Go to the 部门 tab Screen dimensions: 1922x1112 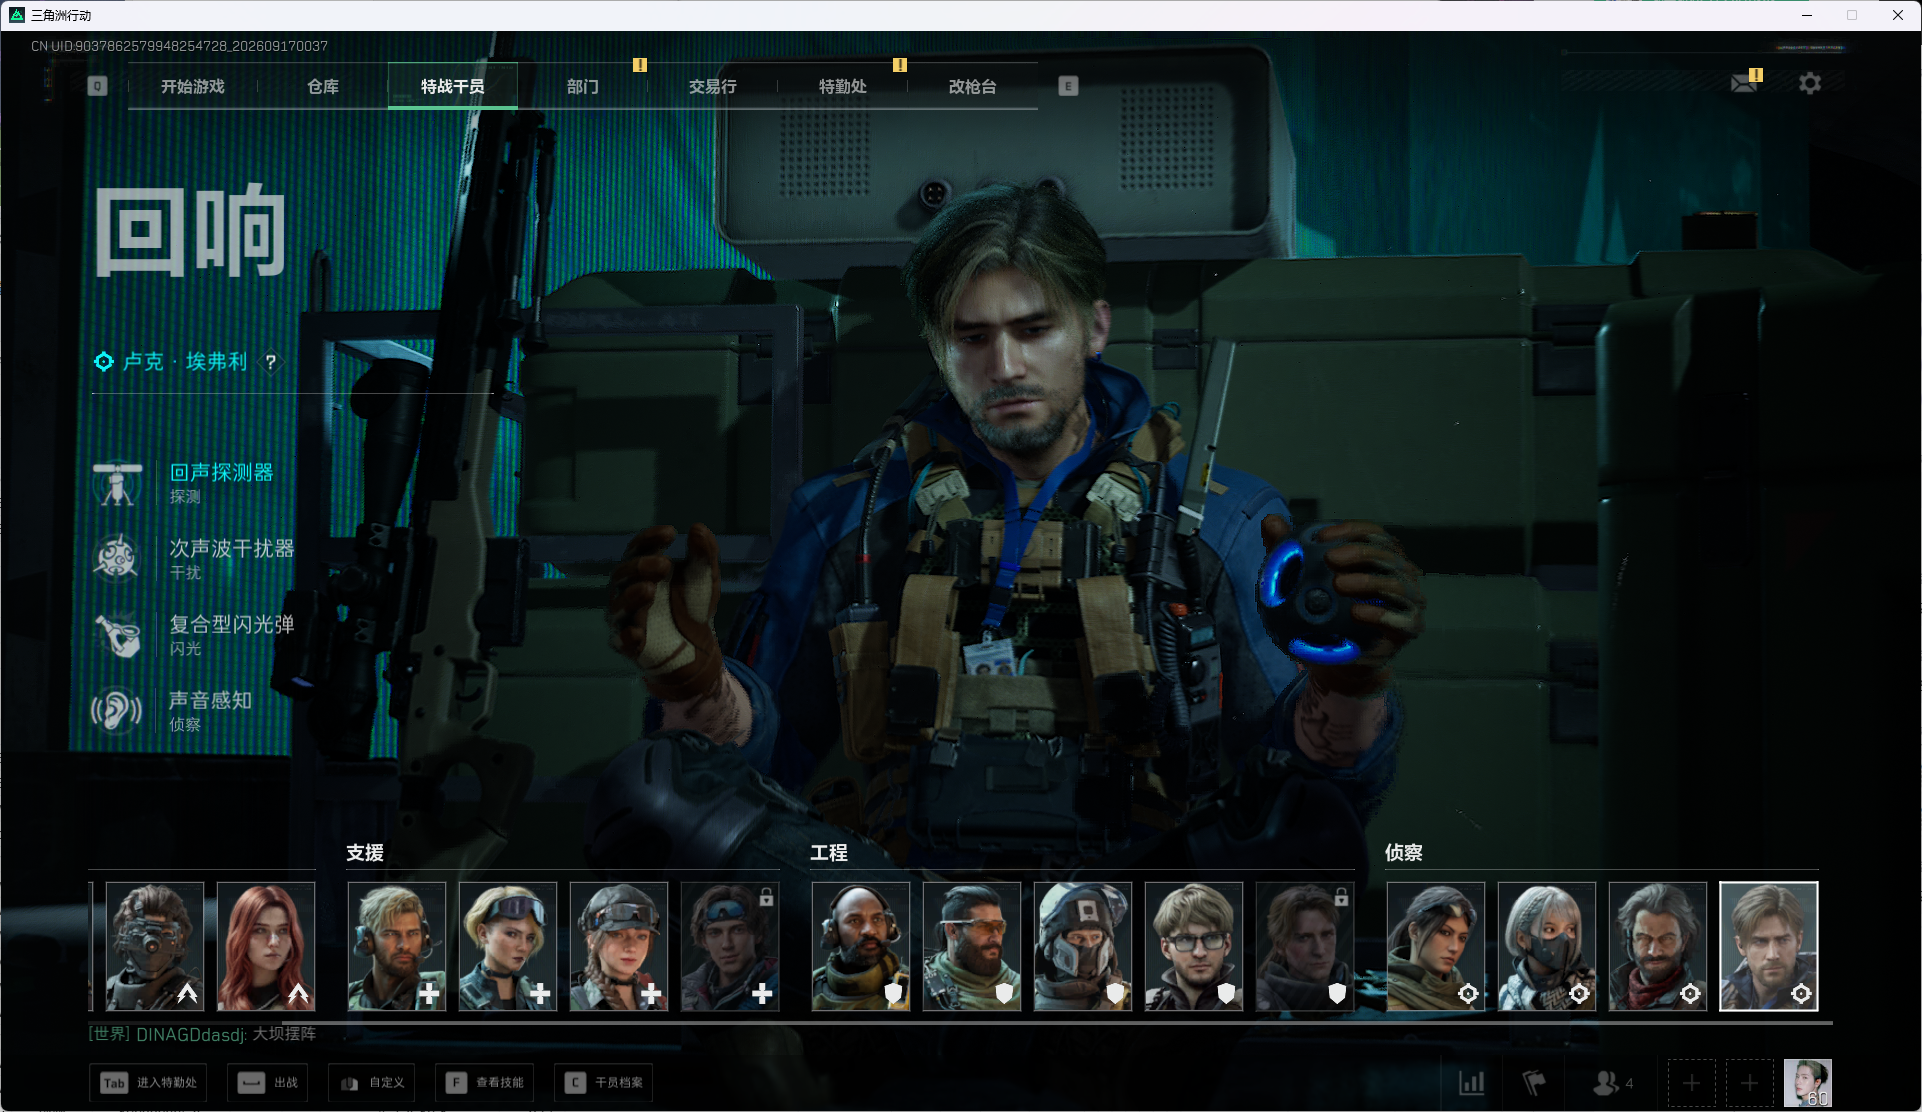[583, 87]
